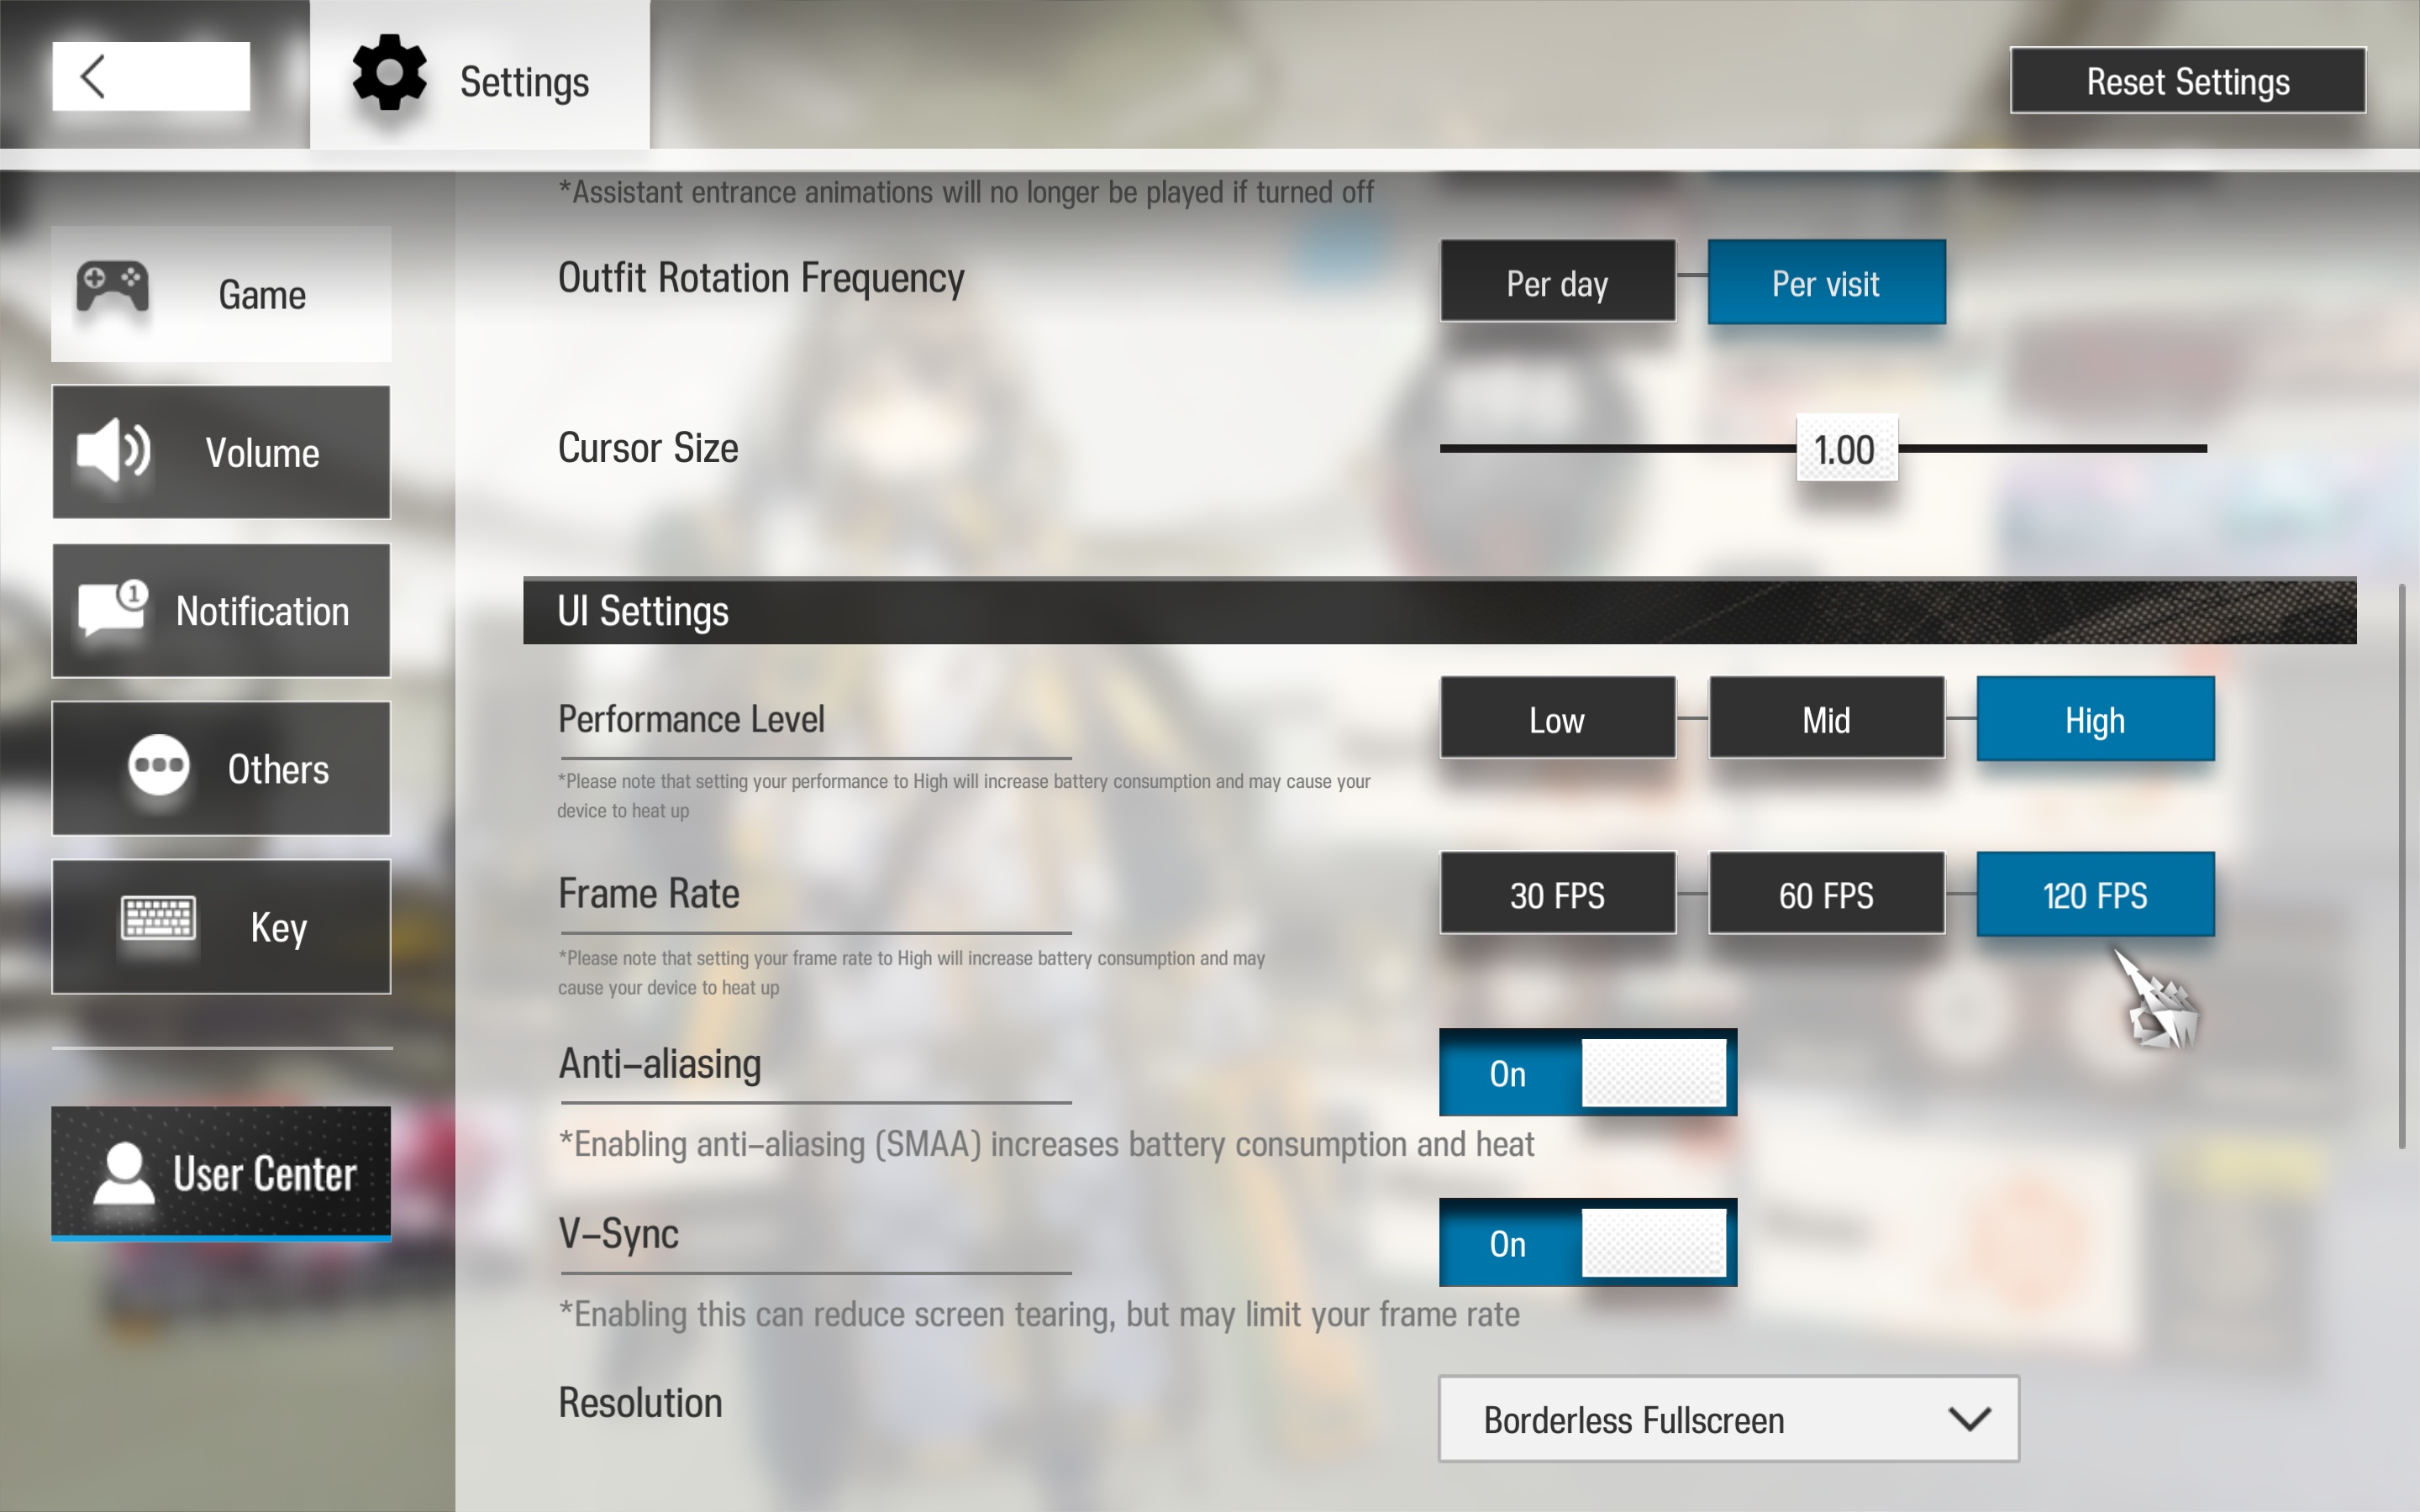
Task: Switch to the Notification tab
Action: (221, 610)
